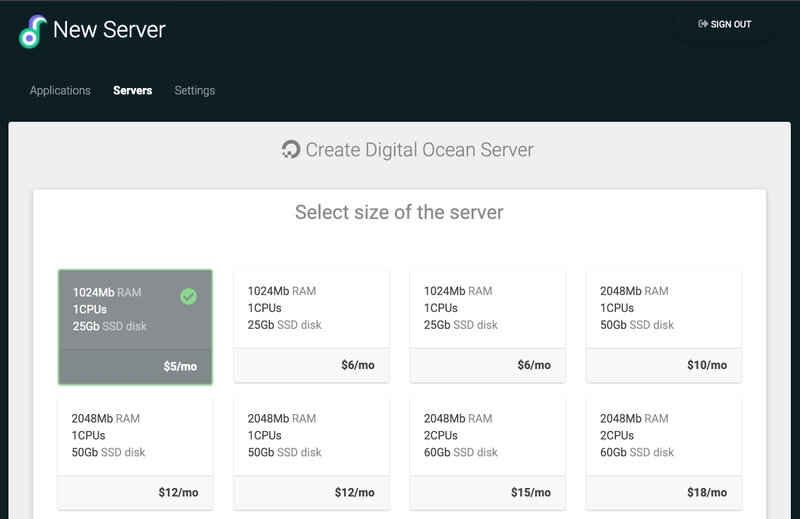Pick the first $12/mo 50Gb plan
The height and width of the screenshot is (519, 800).
pos(135,453)
